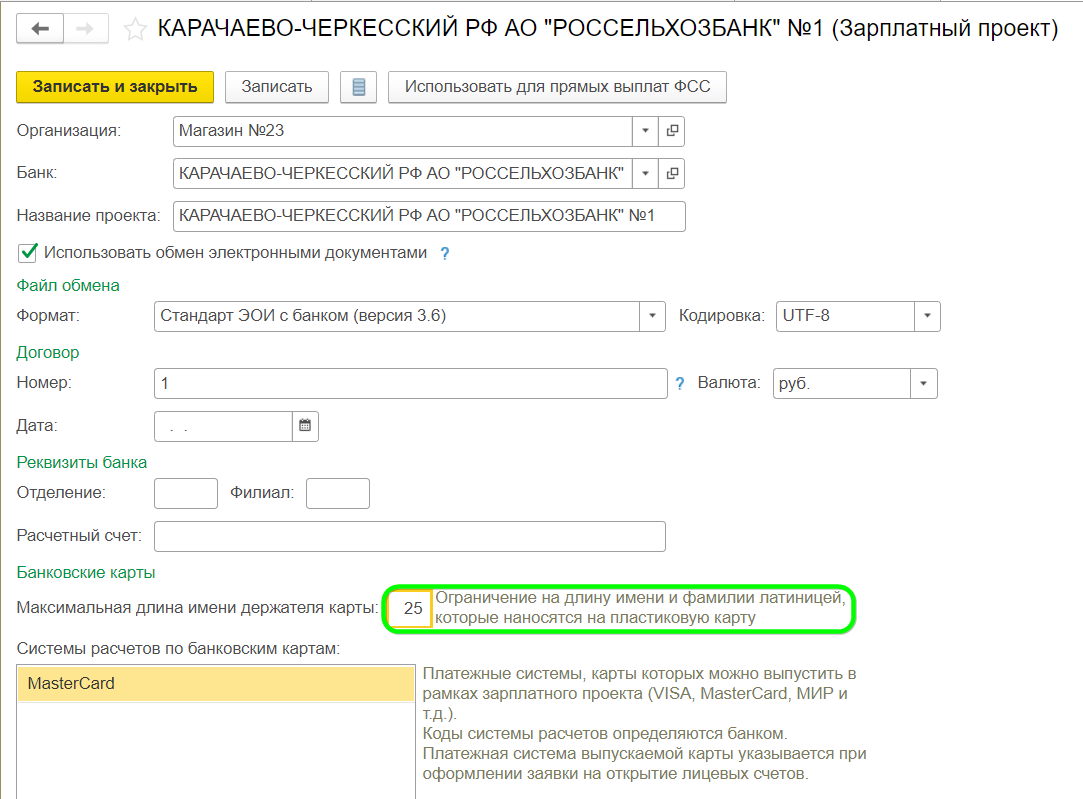Screen dimensions: 1083x799
Task: Click the Кодировка UTF-8 field
Action: tap(845, 316)
